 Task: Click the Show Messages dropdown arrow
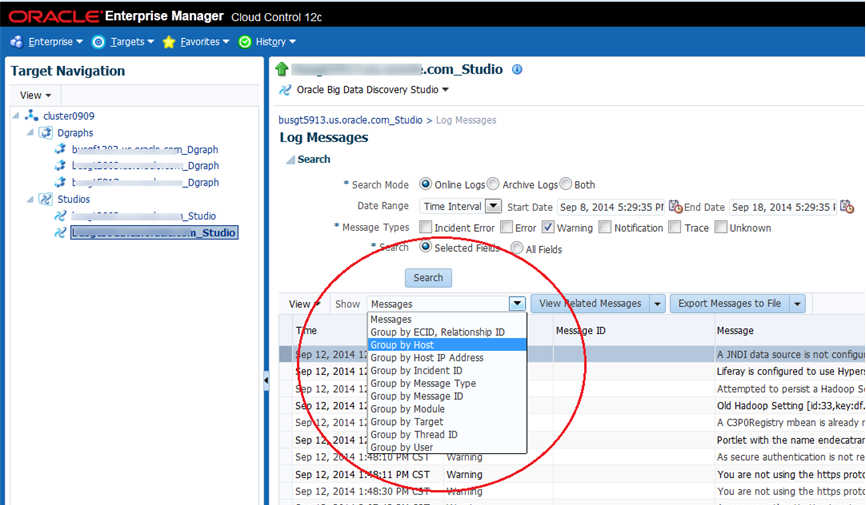coord(517,303)
